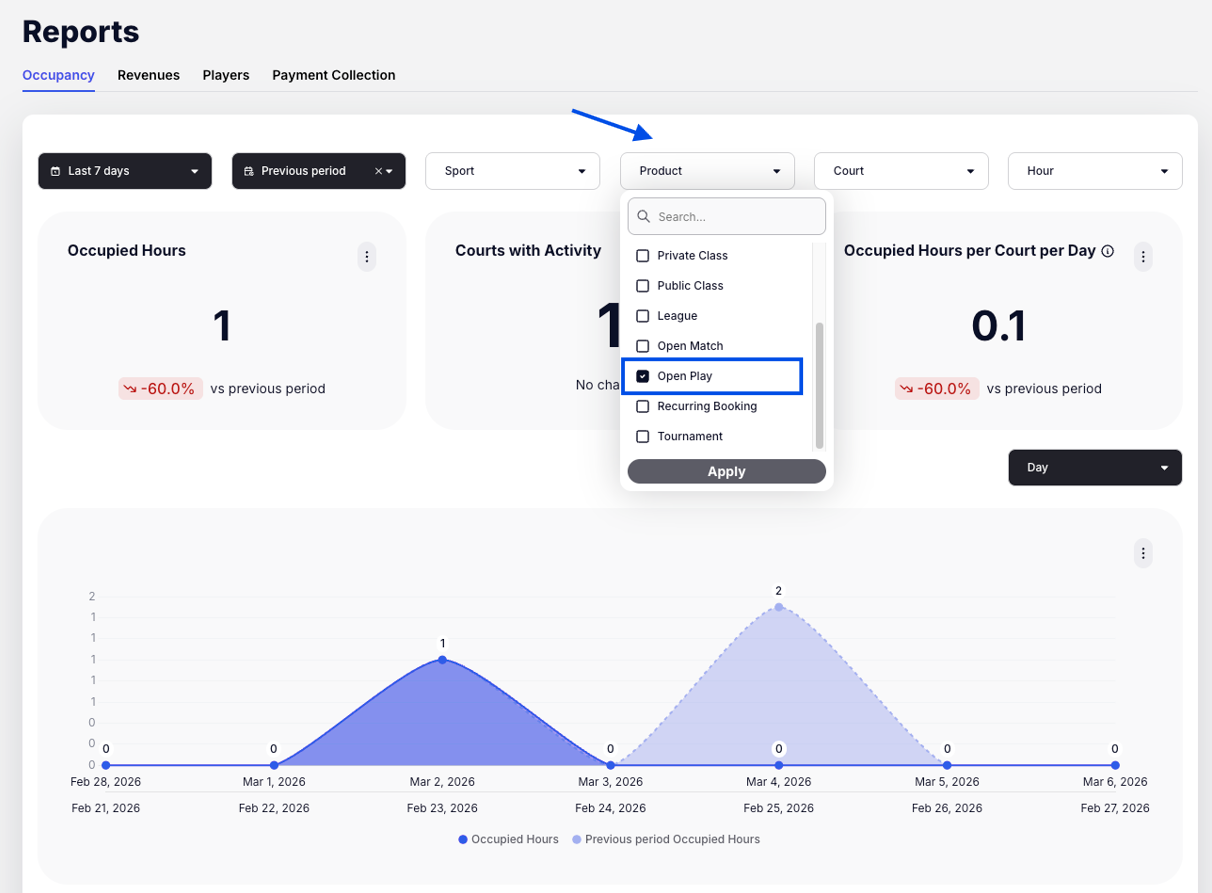
Task: Focus the Search field in Product dropdown
Action: coord(736,216)
